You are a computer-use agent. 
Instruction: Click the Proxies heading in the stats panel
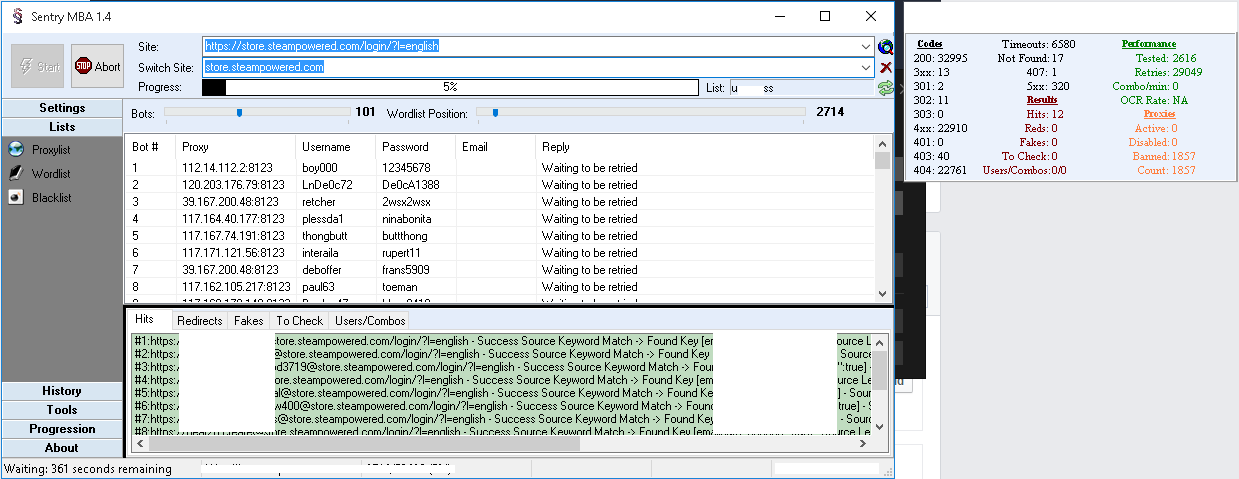[1160, 114]
